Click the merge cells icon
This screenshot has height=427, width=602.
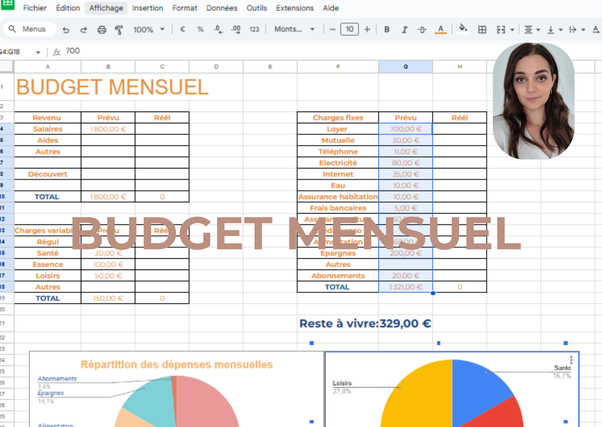coord(501,30)
